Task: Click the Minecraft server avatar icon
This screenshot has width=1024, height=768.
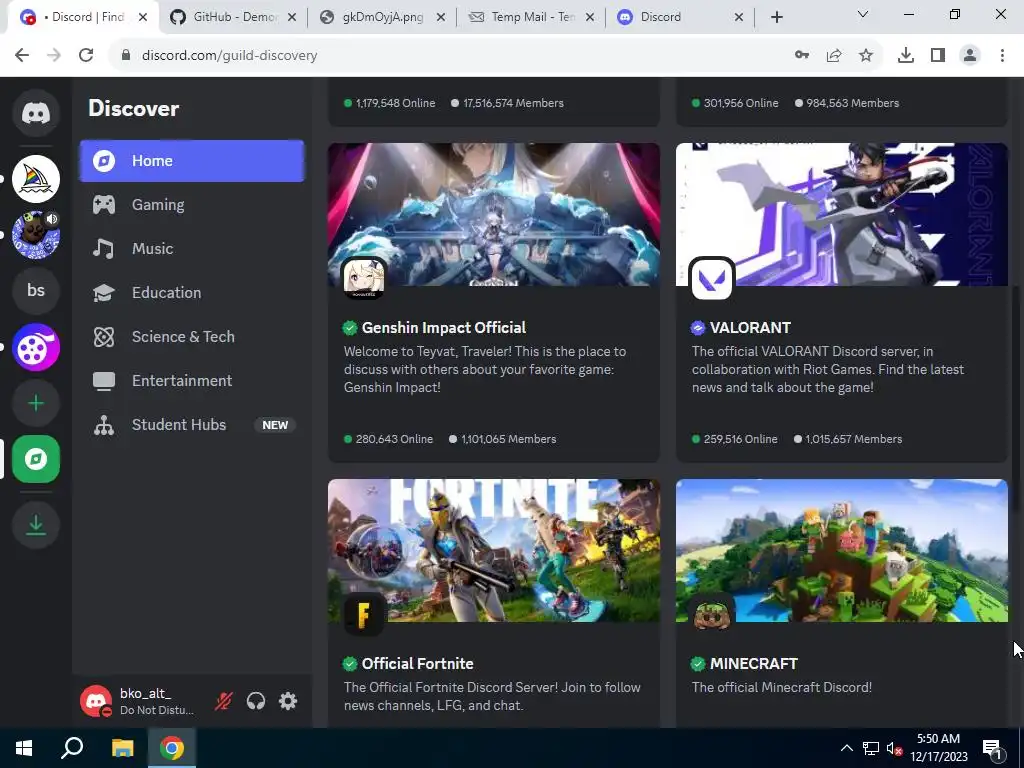Action: point(712,614)
